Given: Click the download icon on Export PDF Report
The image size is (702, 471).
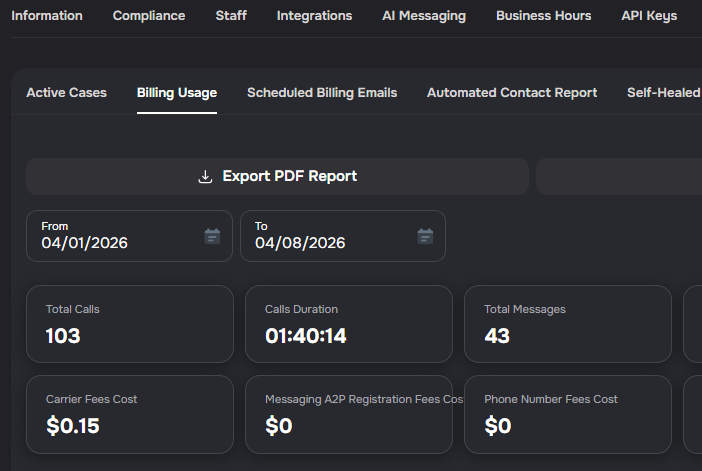Looking at the screenshot, I should click(x=205, y=177).
